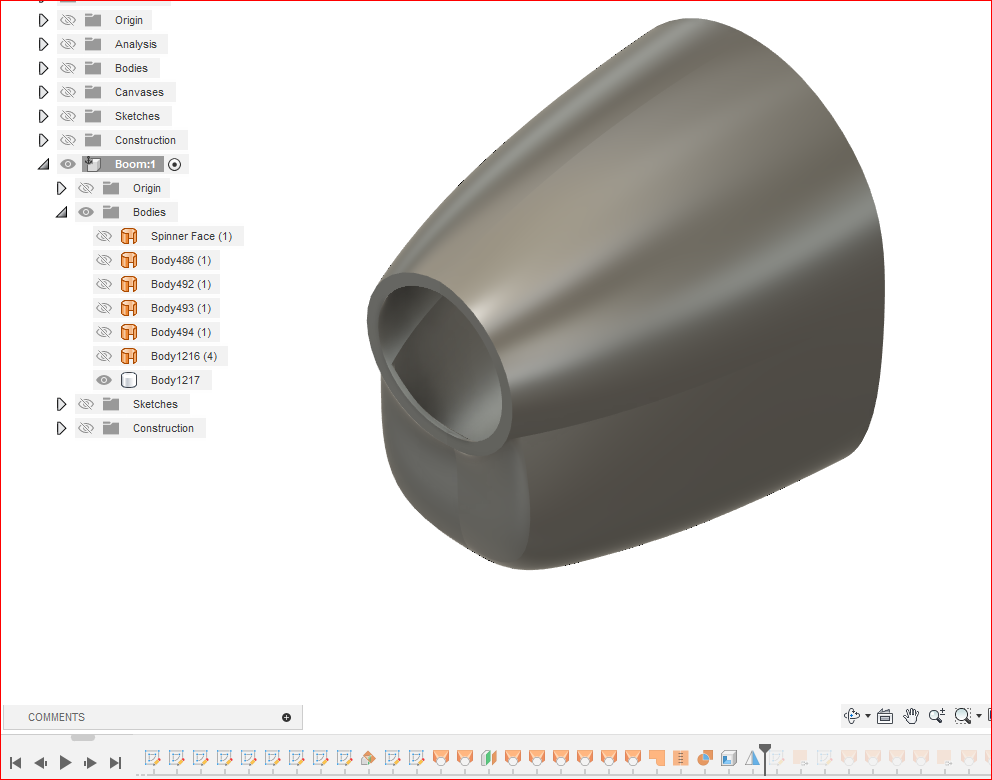Open the Look At tool
Image resolution: width=992 pixels, height=780 pixels.
[x=885, y=716]
